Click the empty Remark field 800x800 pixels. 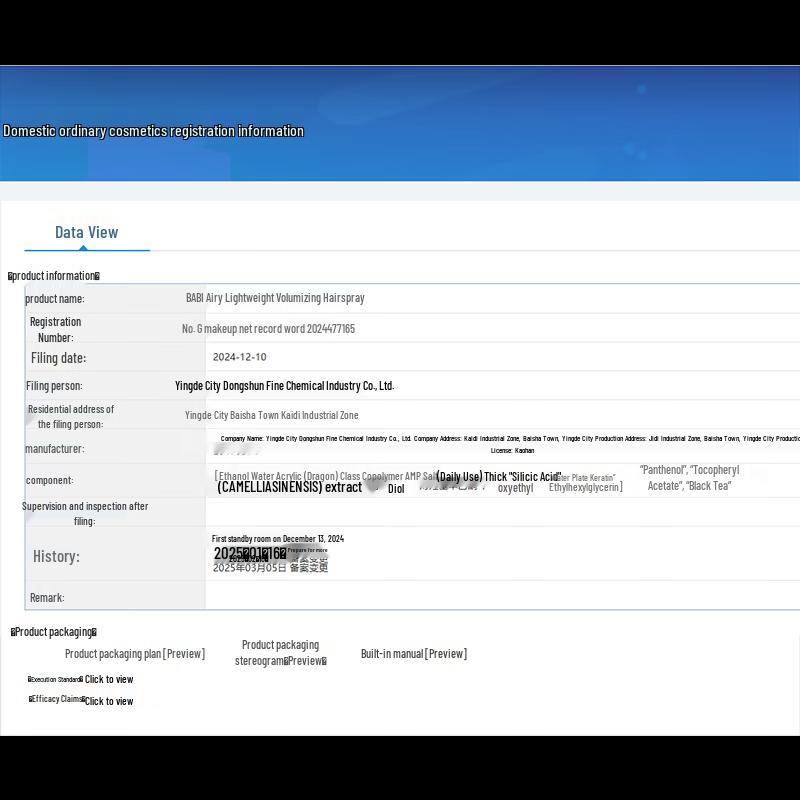[500, 597]
